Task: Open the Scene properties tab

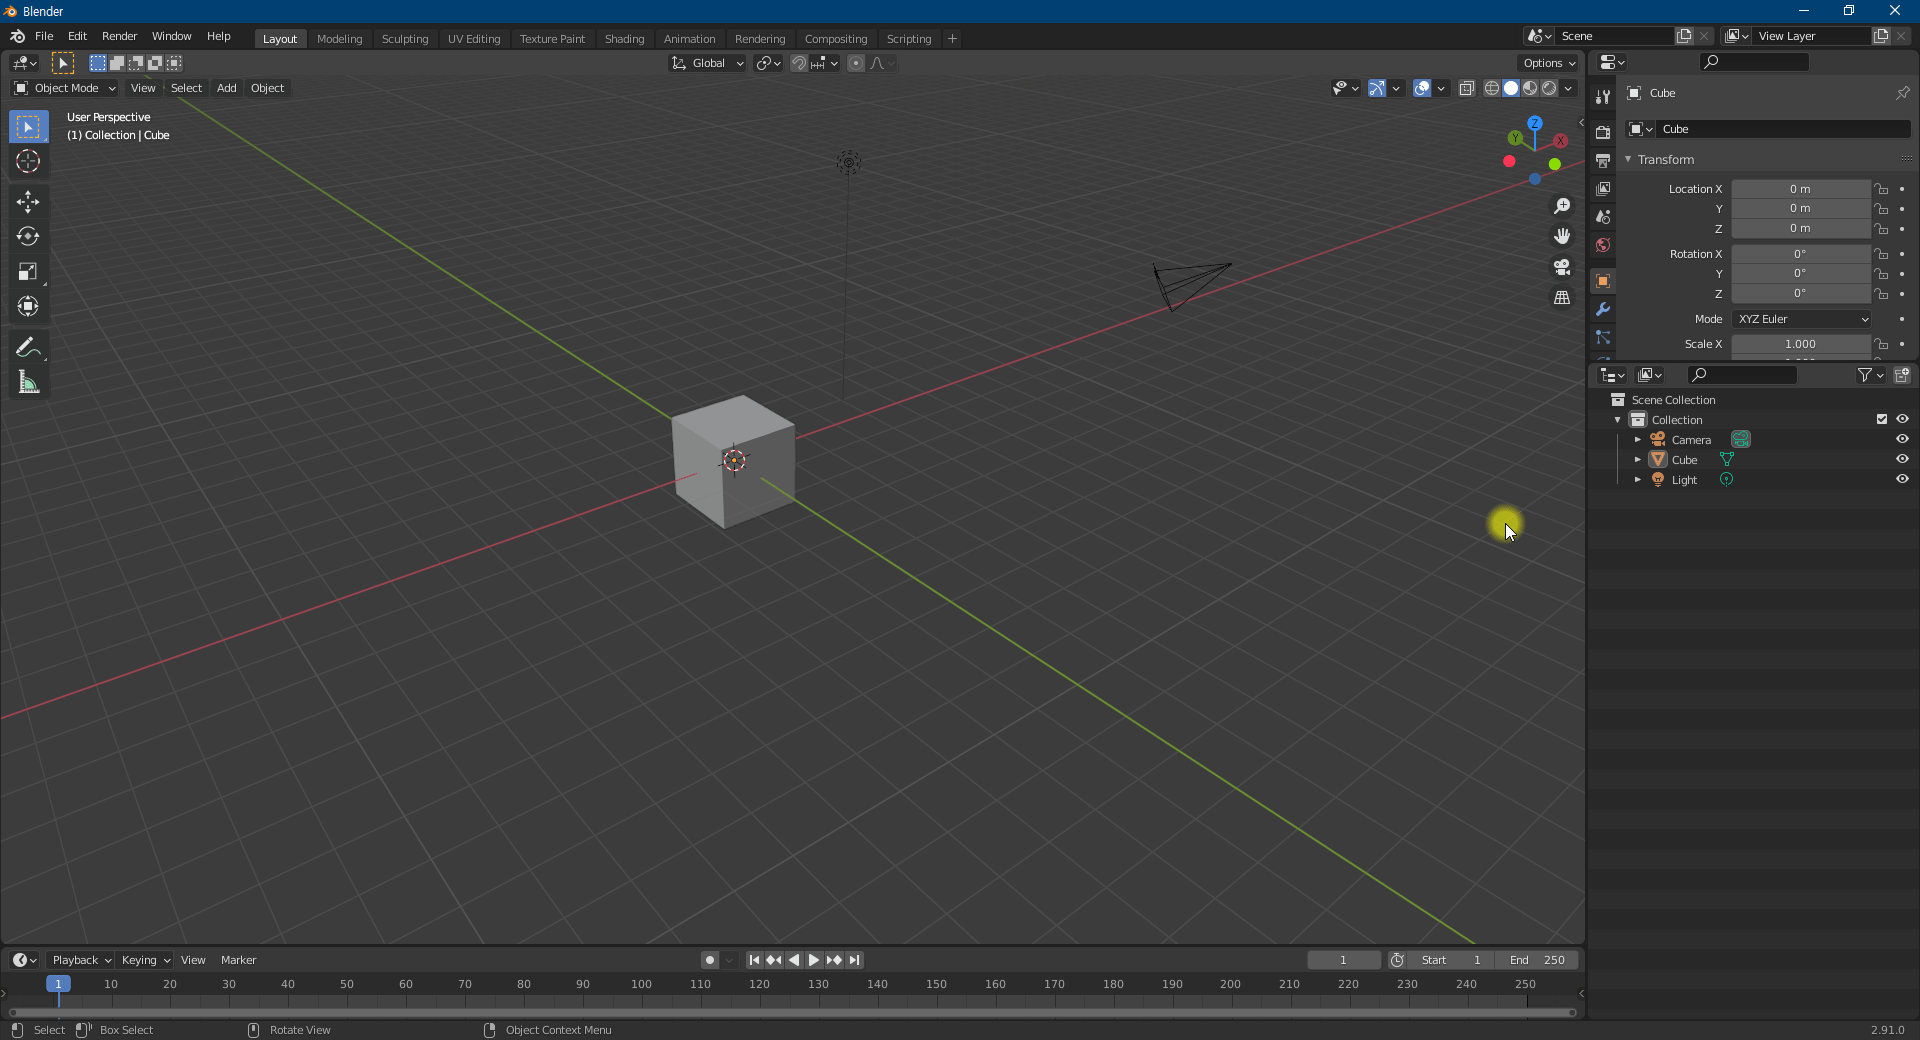Action: (x=1603, y=217)
